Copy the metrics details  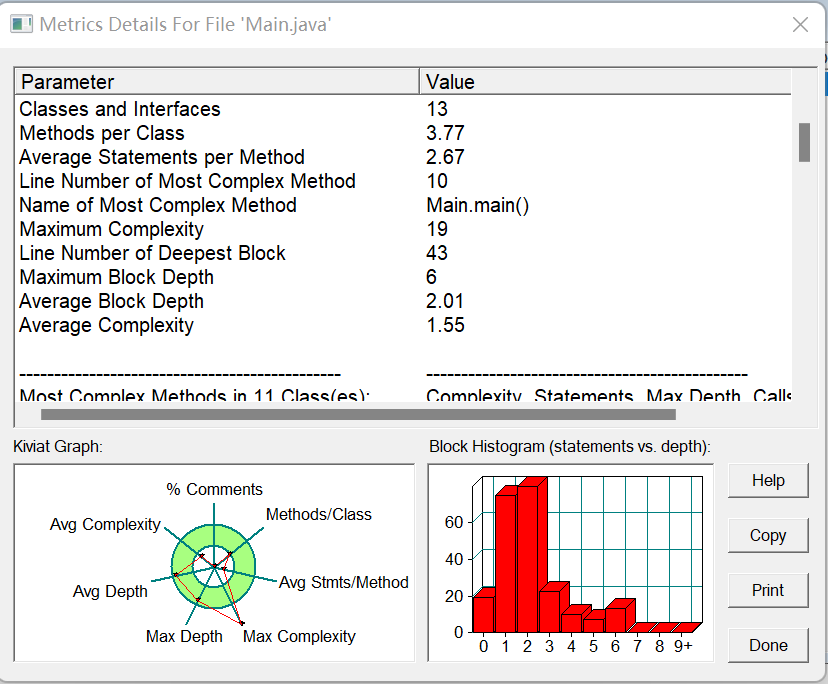point(768,536)
